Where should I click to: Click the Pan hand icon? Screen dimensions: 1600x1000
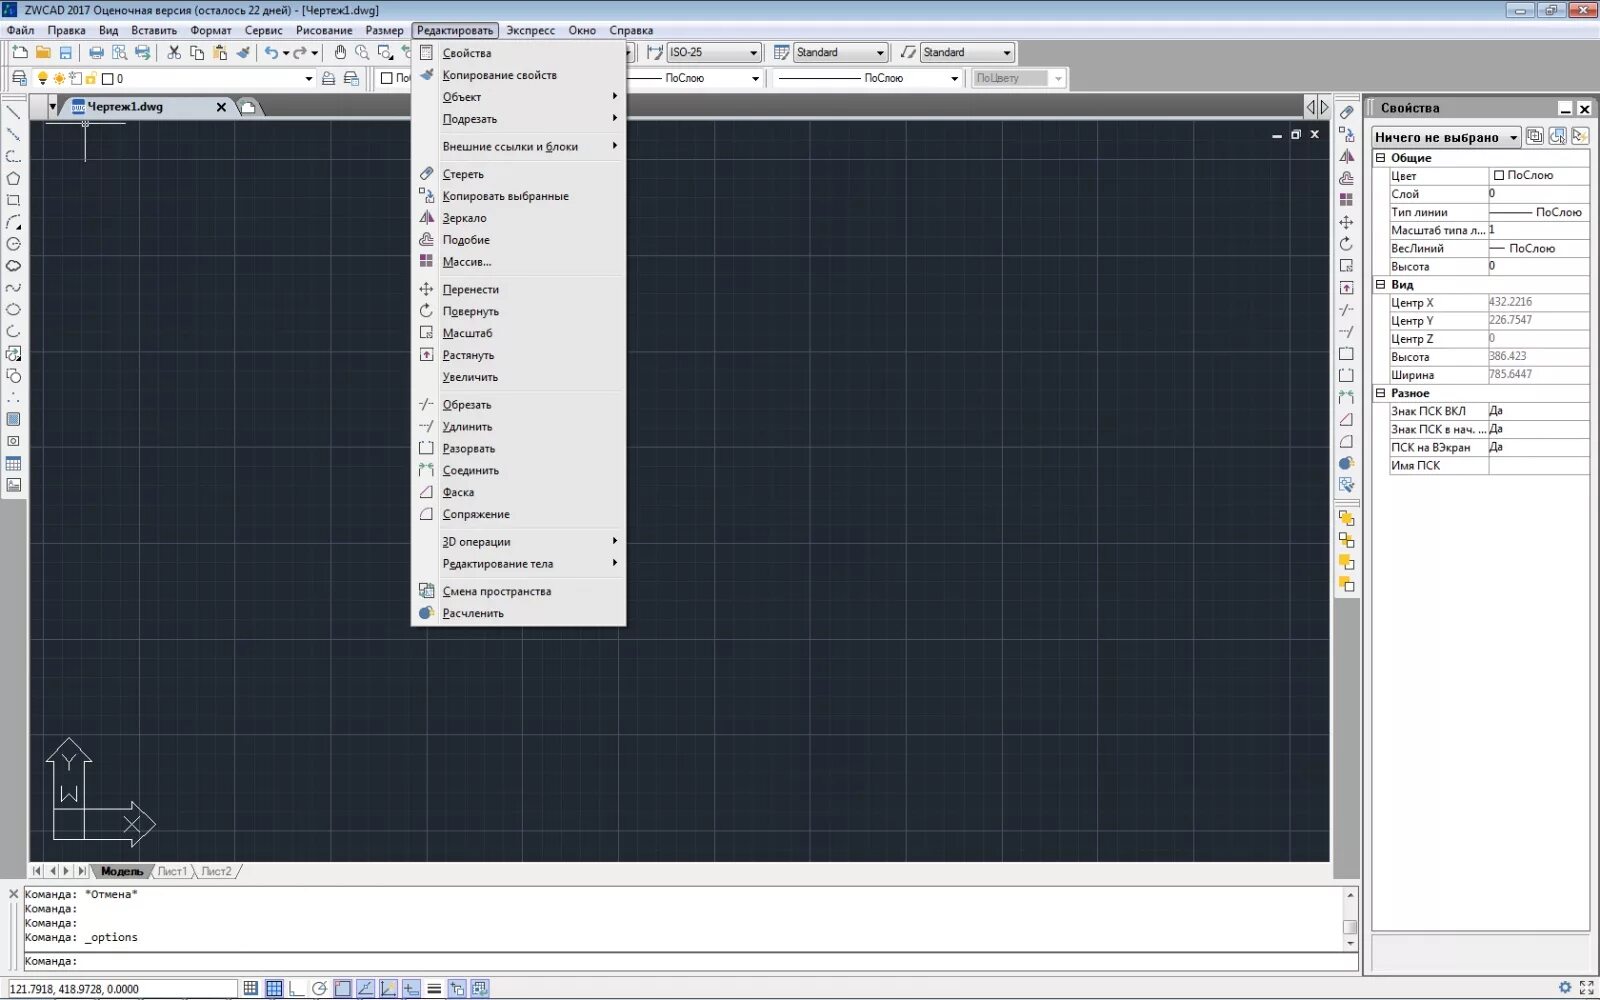coord(340,52)
